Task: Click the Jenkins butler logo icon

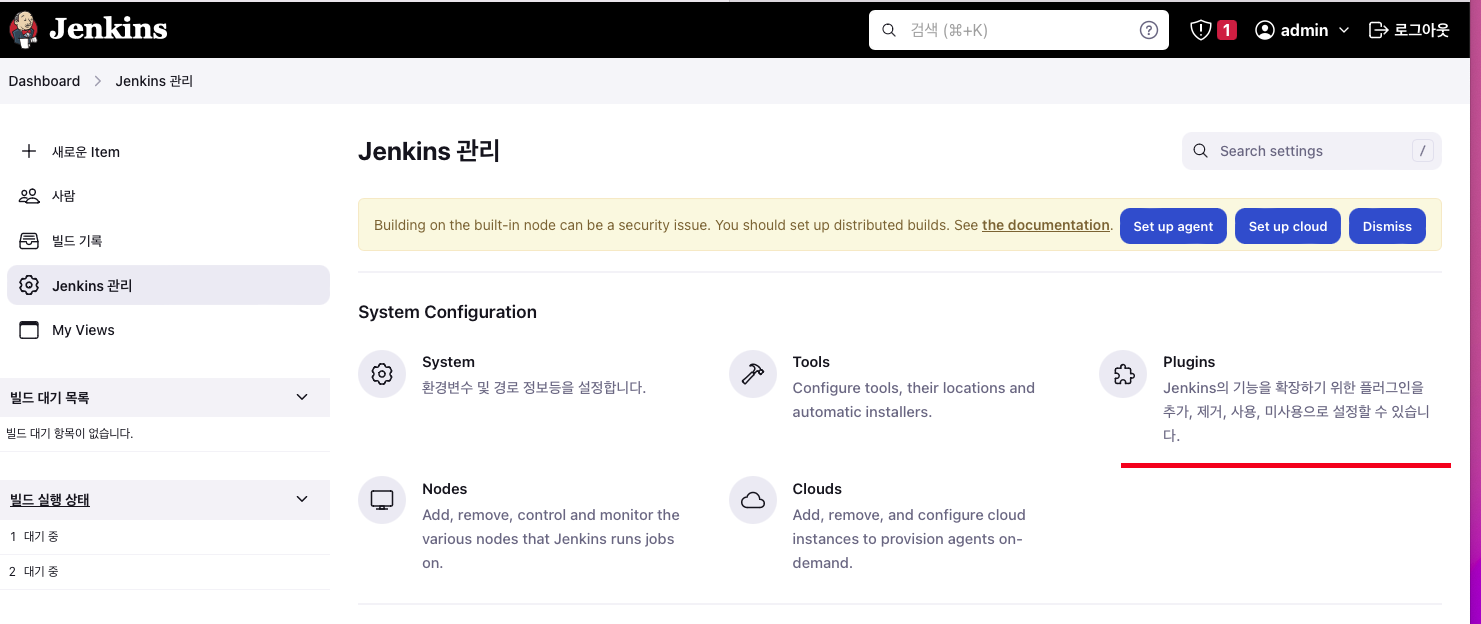Action: pyautogui.click(x=24, y=29)
